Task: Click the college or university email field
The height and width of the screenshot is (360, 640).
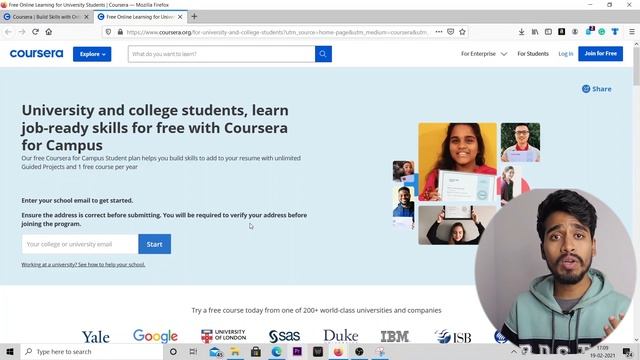Action: coord(80,244)
